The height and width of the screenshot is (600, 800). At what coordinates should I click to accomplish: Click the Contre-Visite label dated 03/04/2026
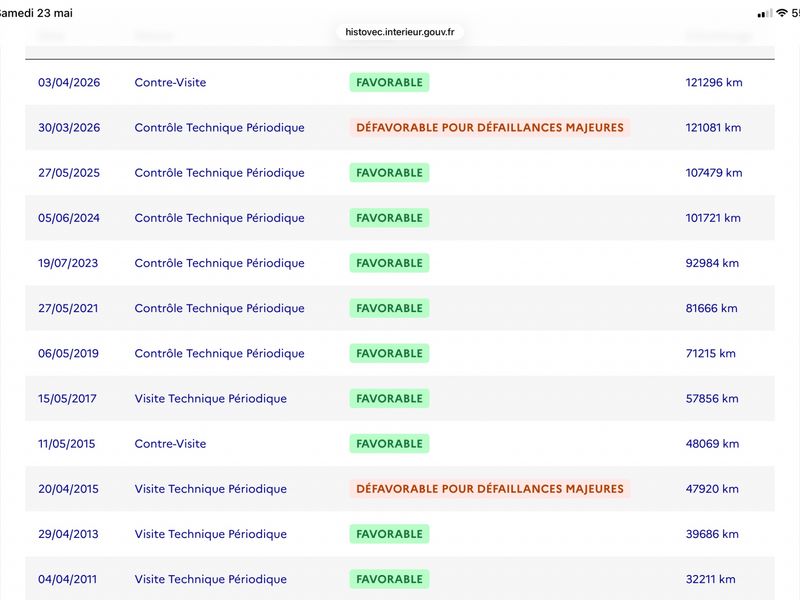[x=170, y=83]
